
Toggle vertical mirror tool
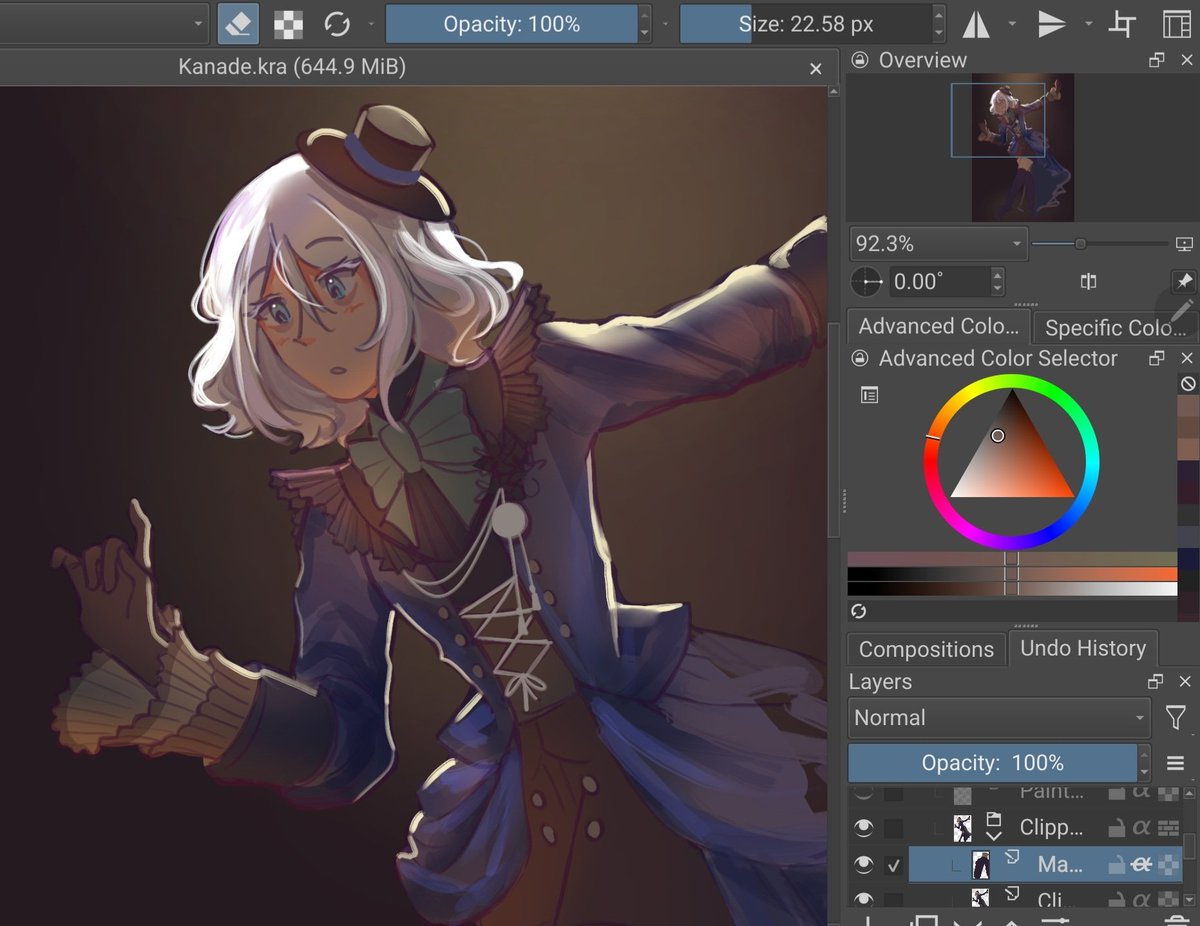point(1051,23)
